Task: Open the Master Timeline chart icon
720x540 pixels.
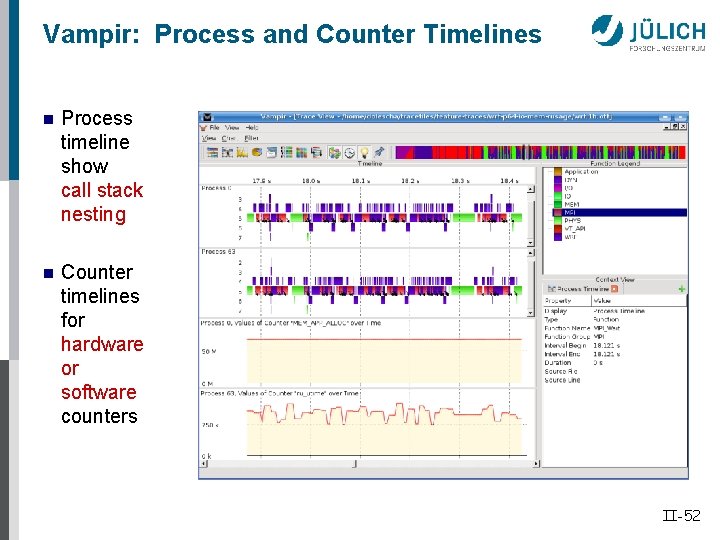Action: click(x=212, y=152)
